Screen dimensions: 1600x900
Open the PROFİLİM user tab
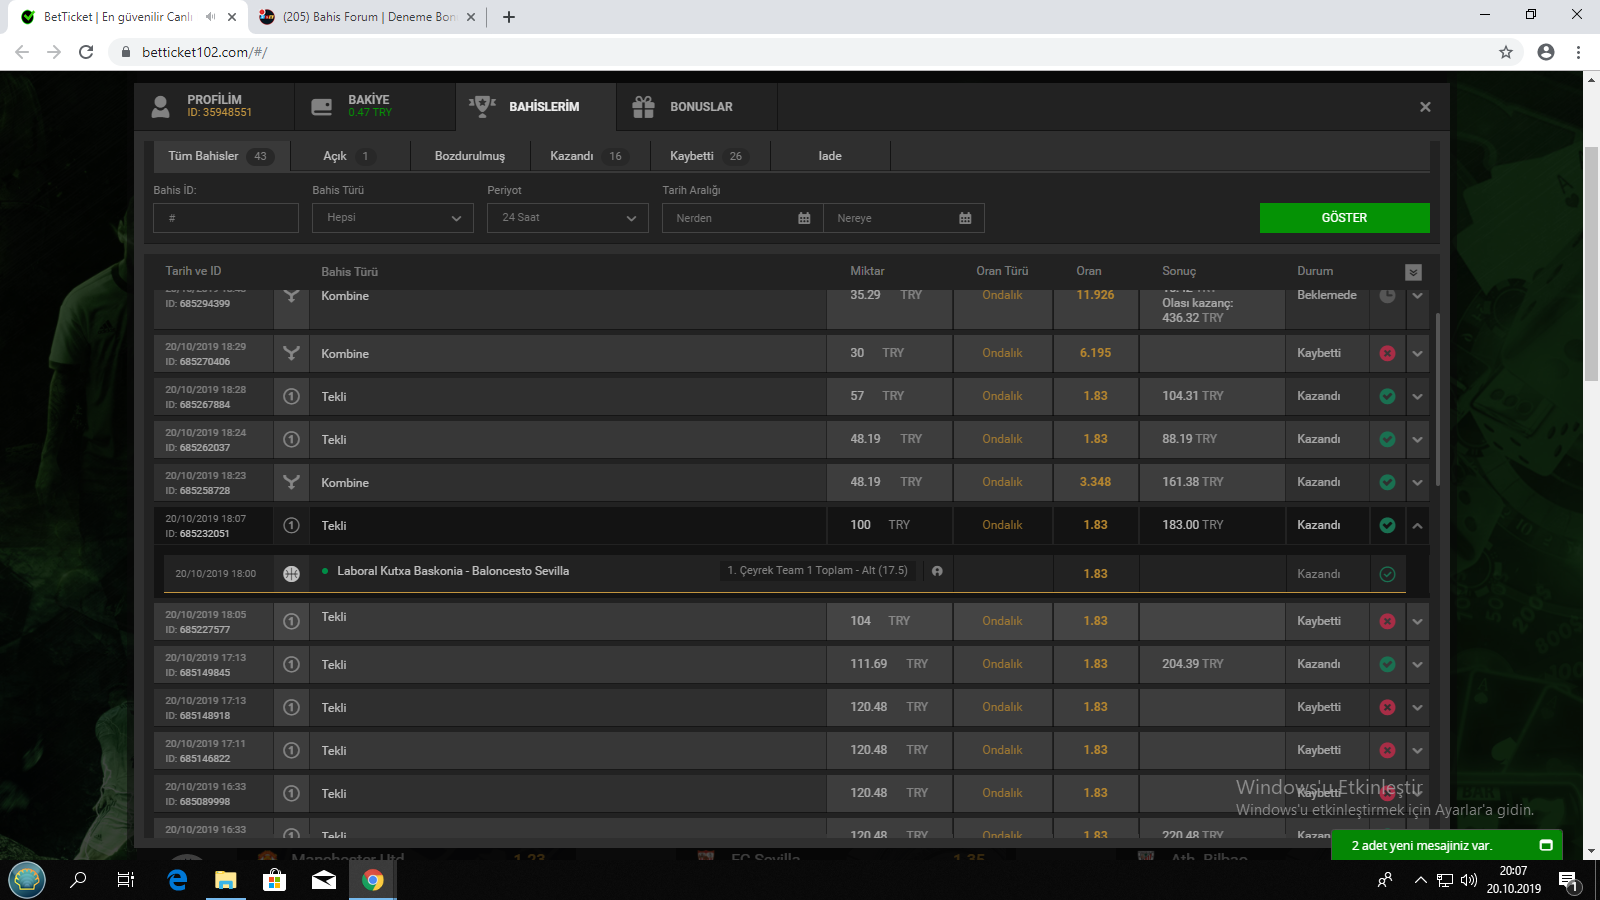(214, 106)
